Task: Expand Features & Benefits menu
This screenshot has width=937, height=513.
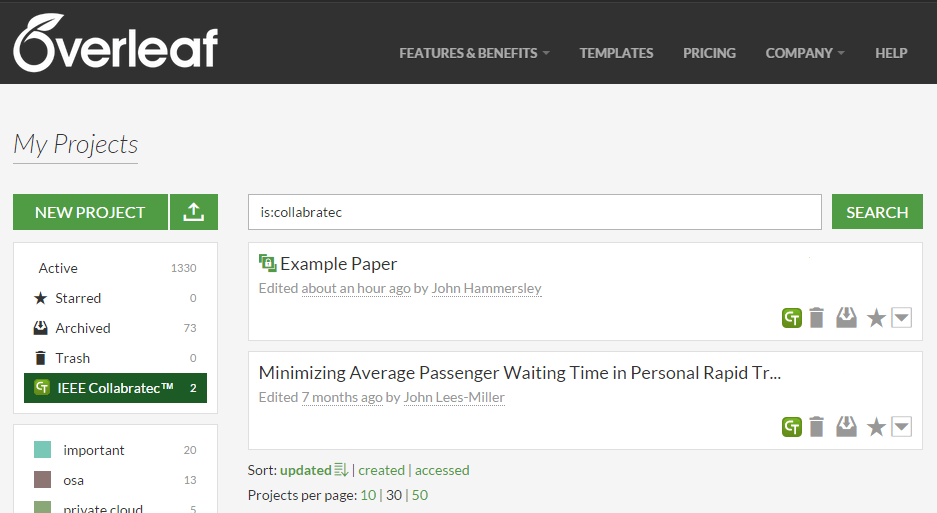Action: (x=474, y=53)
